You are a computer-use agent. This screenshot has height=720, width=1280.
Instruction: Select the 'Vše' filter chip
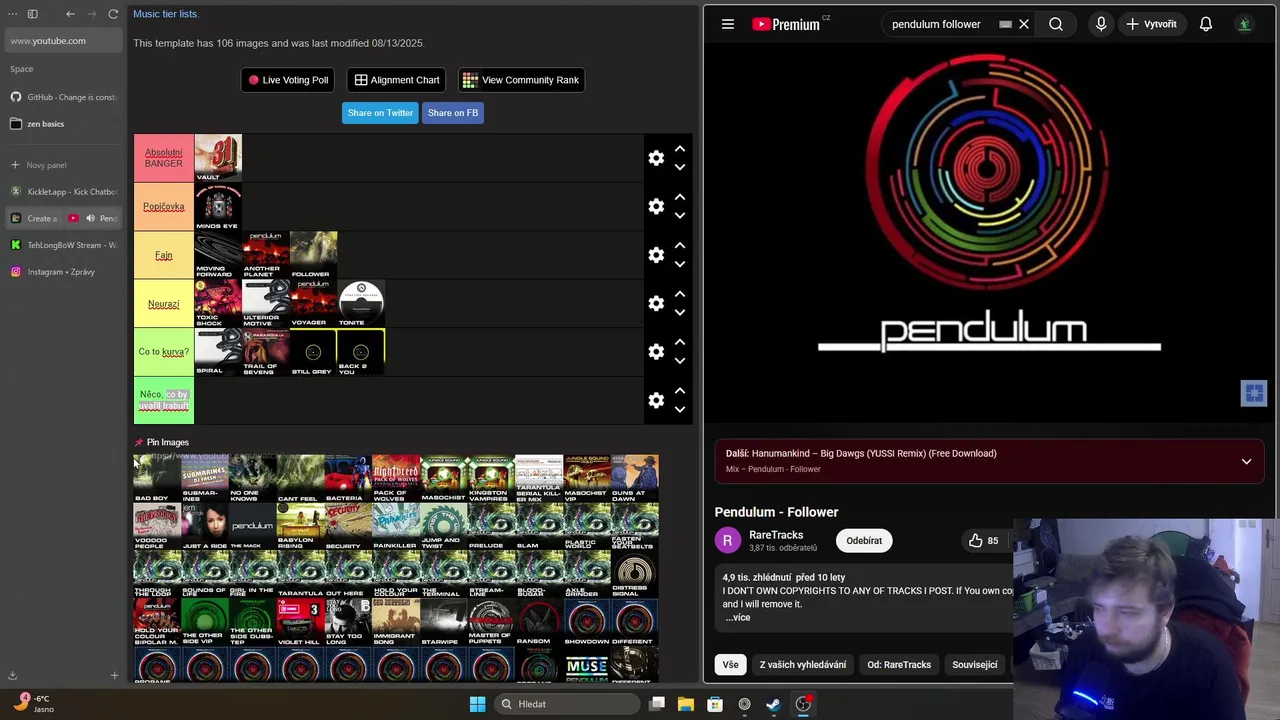(x=731, y=665)
